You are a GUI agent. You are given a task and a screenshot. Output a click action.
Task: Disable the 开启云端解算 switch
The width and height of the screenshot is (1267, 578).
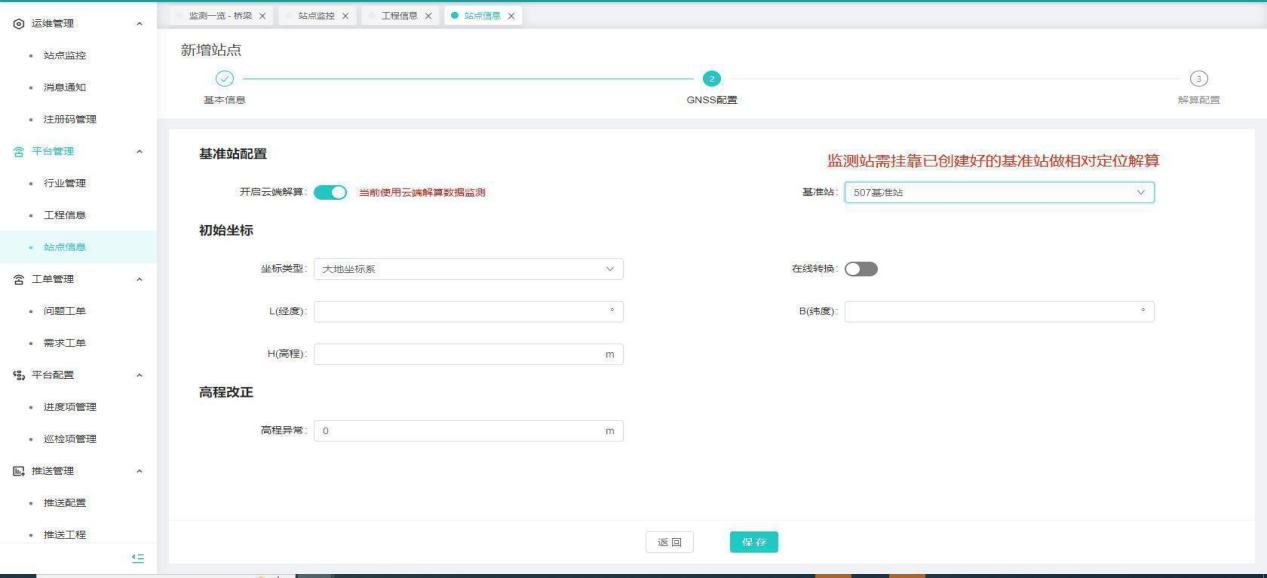(x=330, y=193)
